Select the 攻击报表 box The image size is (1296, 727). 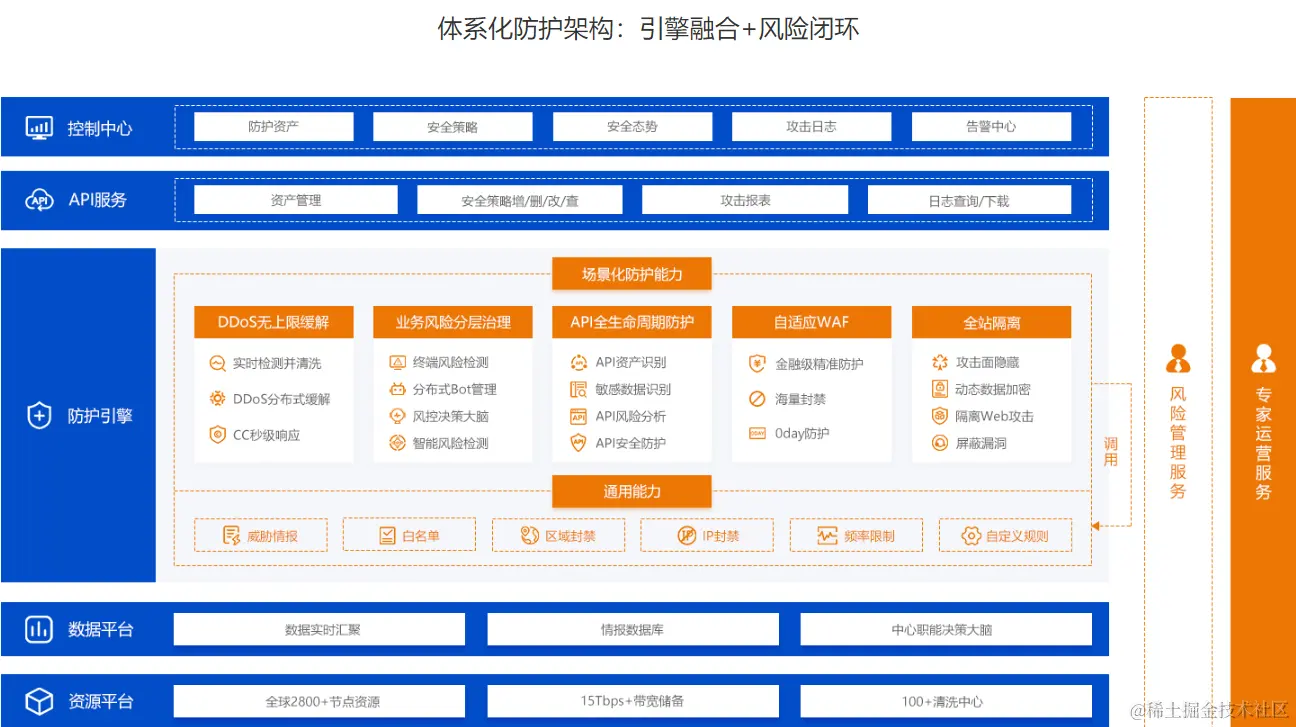(x=745, y=200)
